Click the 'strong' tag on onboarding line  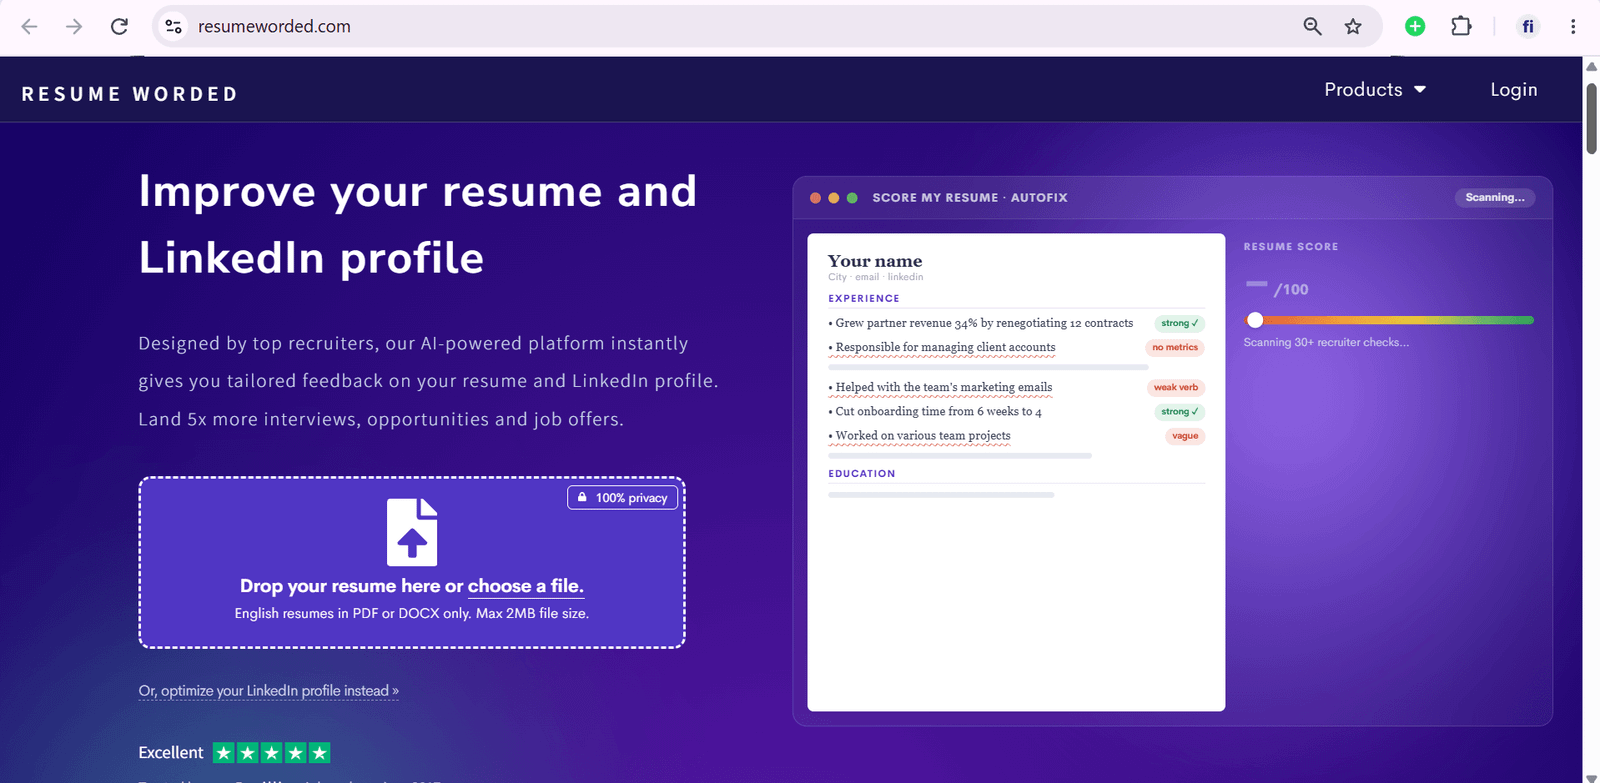click(1180, 411)
